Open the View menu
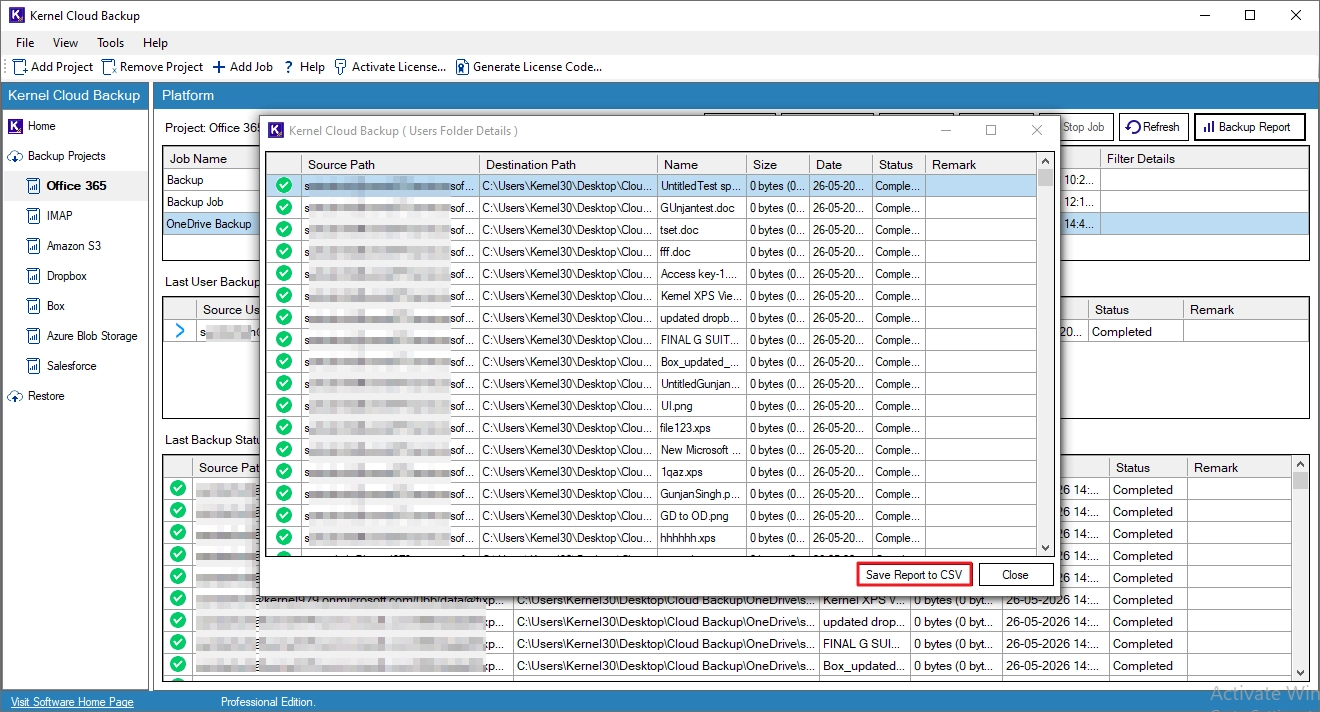 (x=66, y=43)
